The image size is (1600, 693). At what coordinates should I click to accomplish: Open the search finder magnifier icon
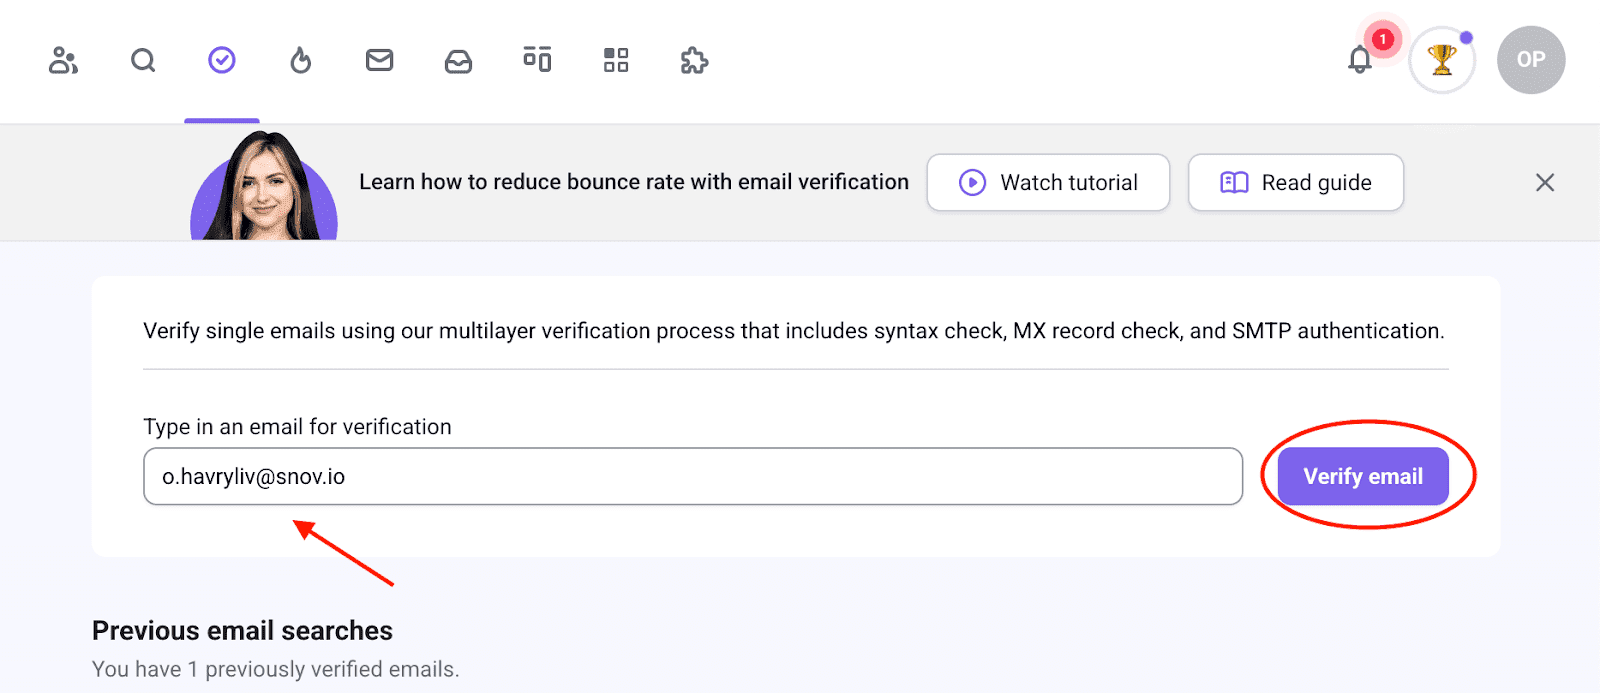[143, 61]
